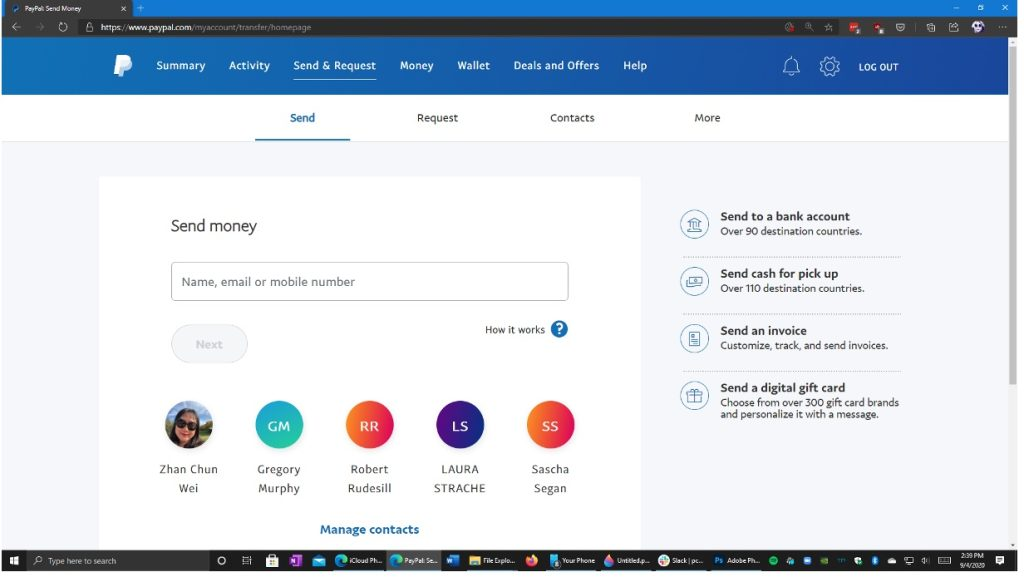Open the browser Settings and more menu
1024x577 pixels.
click(x=1002, y=27)
